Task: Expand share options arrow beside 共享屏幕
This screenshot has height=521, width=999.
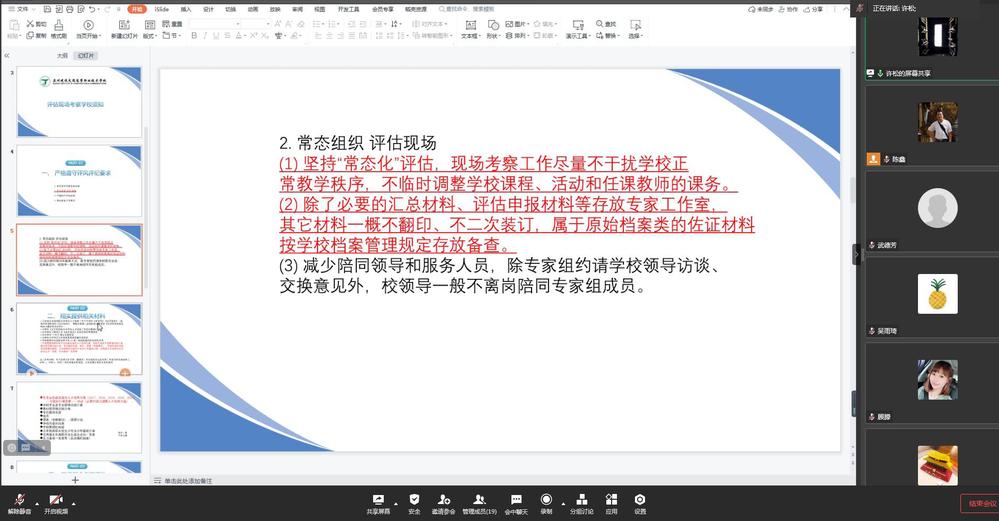Action: (396, 501)
